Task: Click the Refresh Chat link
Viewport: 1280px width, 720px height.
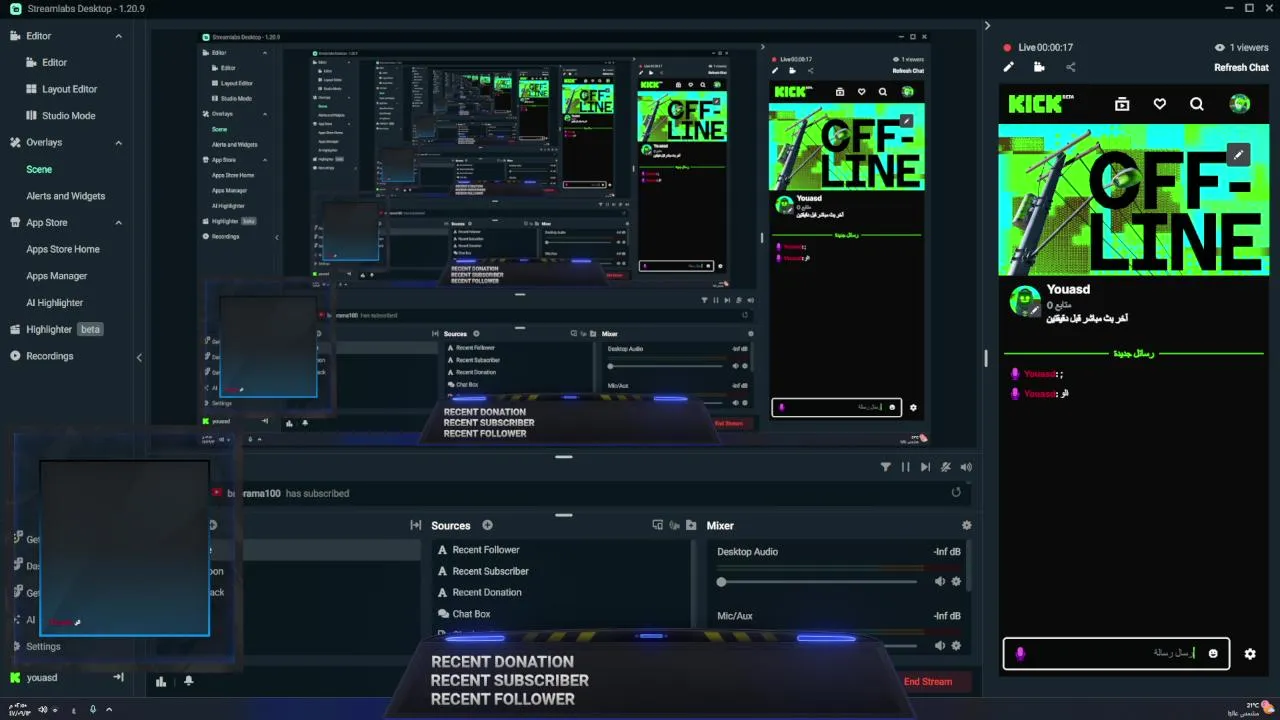Action: [x=1241, y=68]
